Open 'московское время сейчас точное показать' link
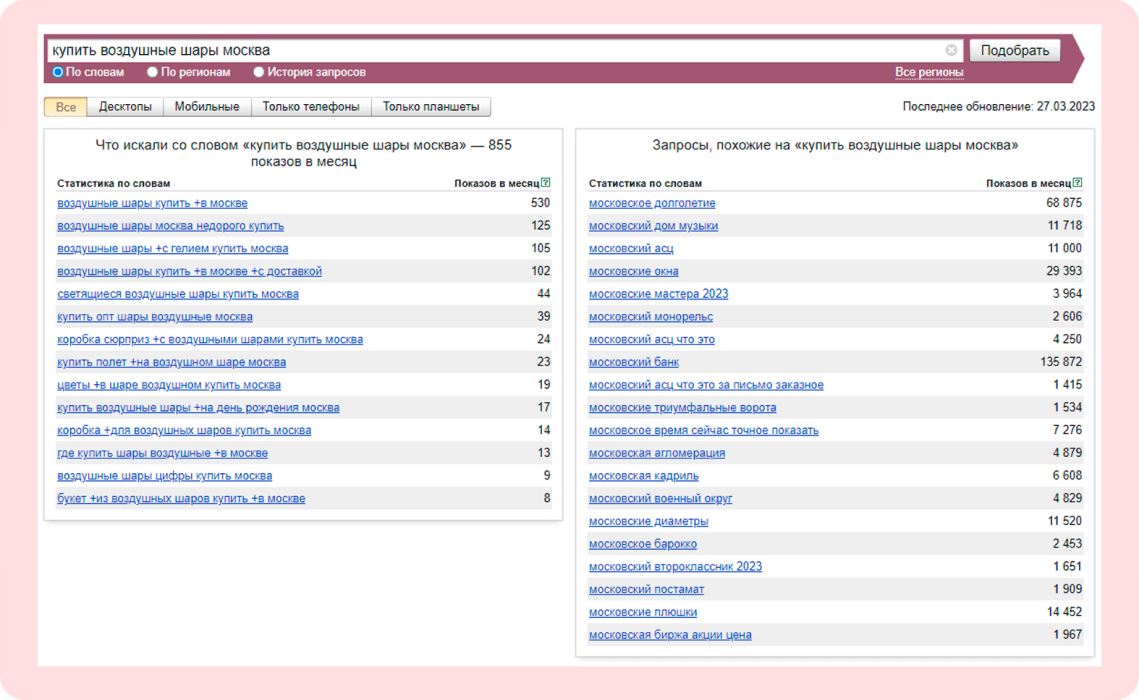Viewport: 1139px width, 700px height. (x=704, y=430)
